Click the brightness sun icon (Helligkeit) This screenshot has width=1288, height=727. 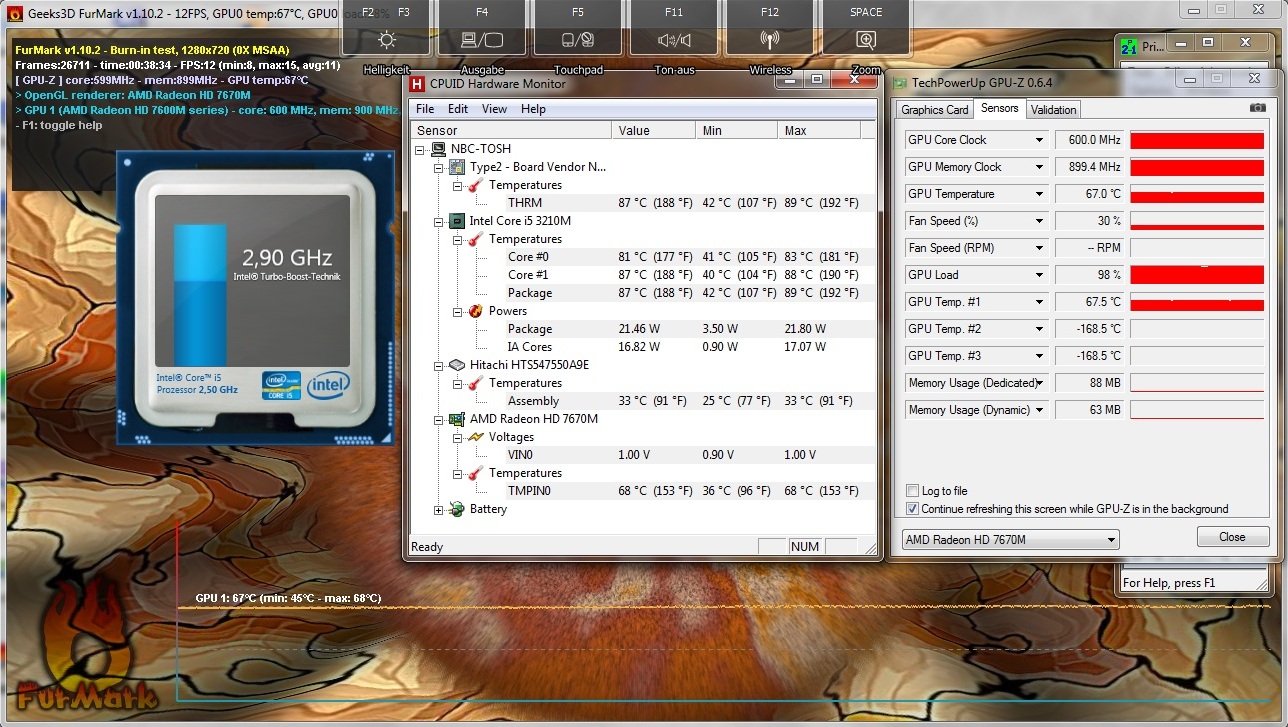point(387,40)
